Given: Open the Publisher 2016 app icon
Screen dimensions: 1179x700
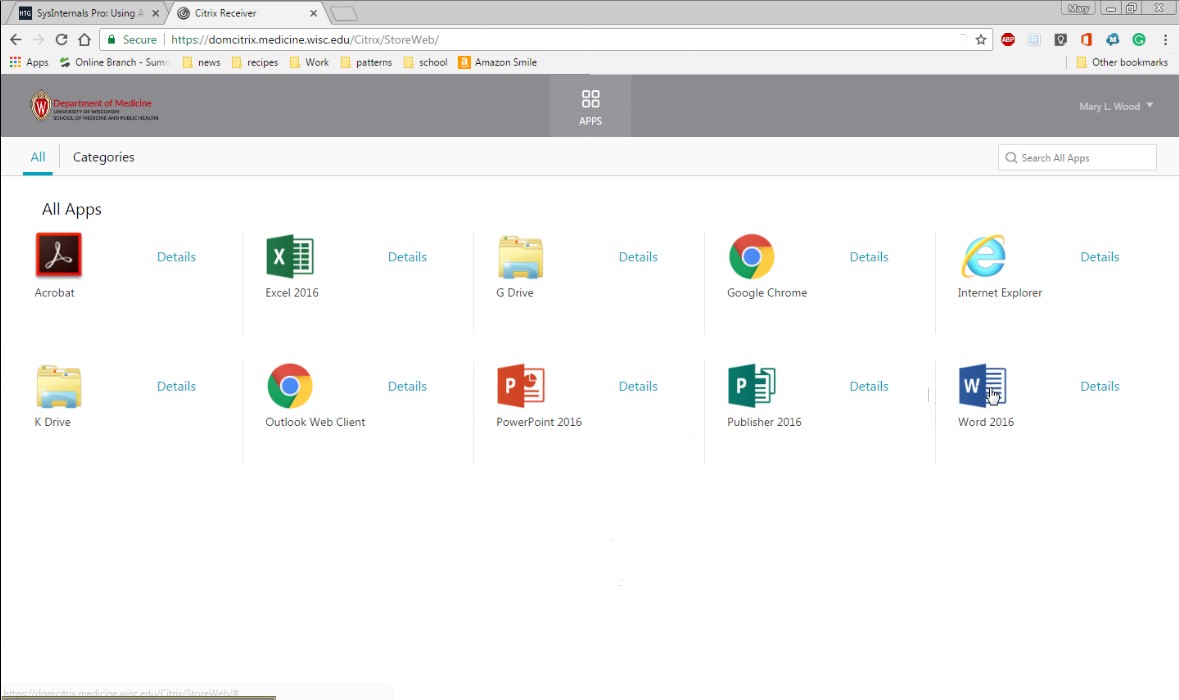Looking at the screenshot, I should coord(751,386).
